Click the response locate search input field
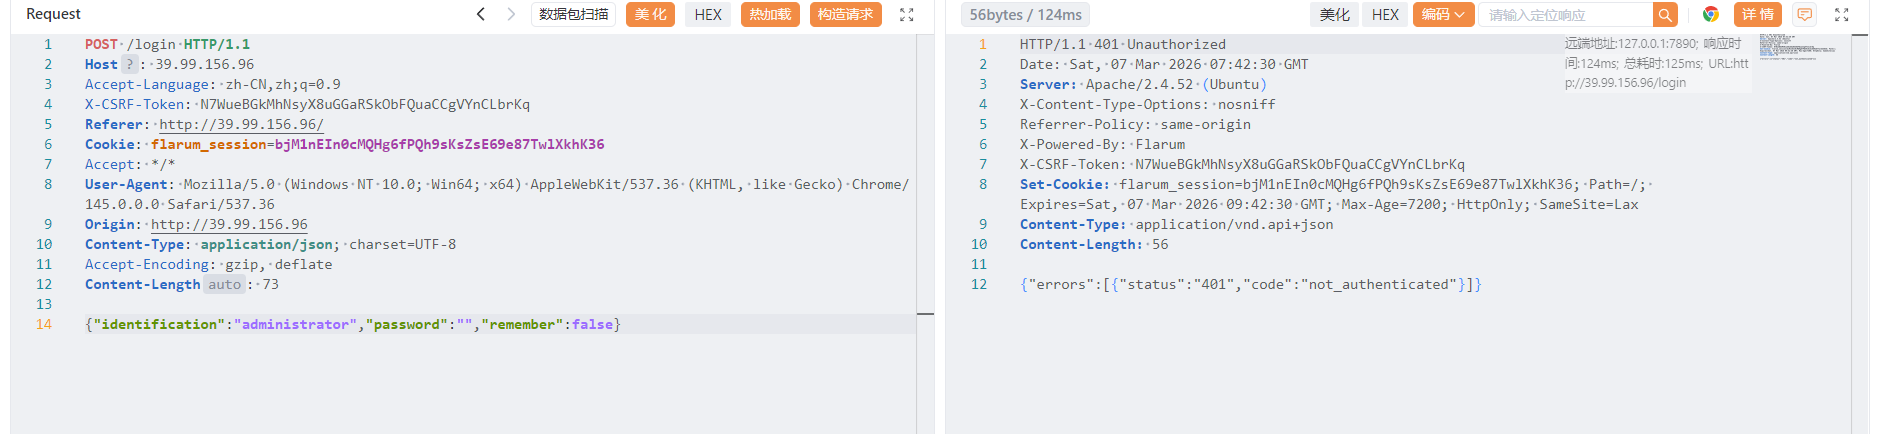Screen dimensions: 1879x434 1565,15
